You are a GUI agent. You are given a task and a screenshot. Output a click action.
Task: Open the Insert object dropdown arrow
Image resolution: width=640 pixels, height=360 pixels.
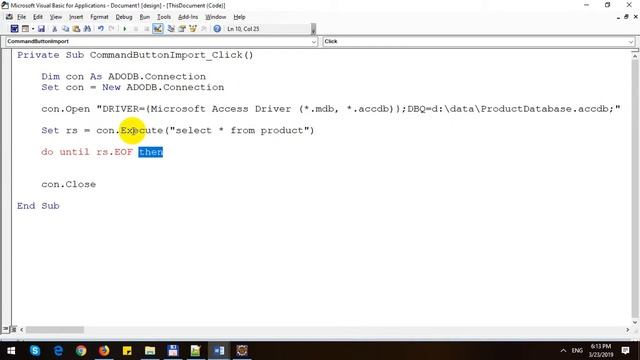point(33,29)
